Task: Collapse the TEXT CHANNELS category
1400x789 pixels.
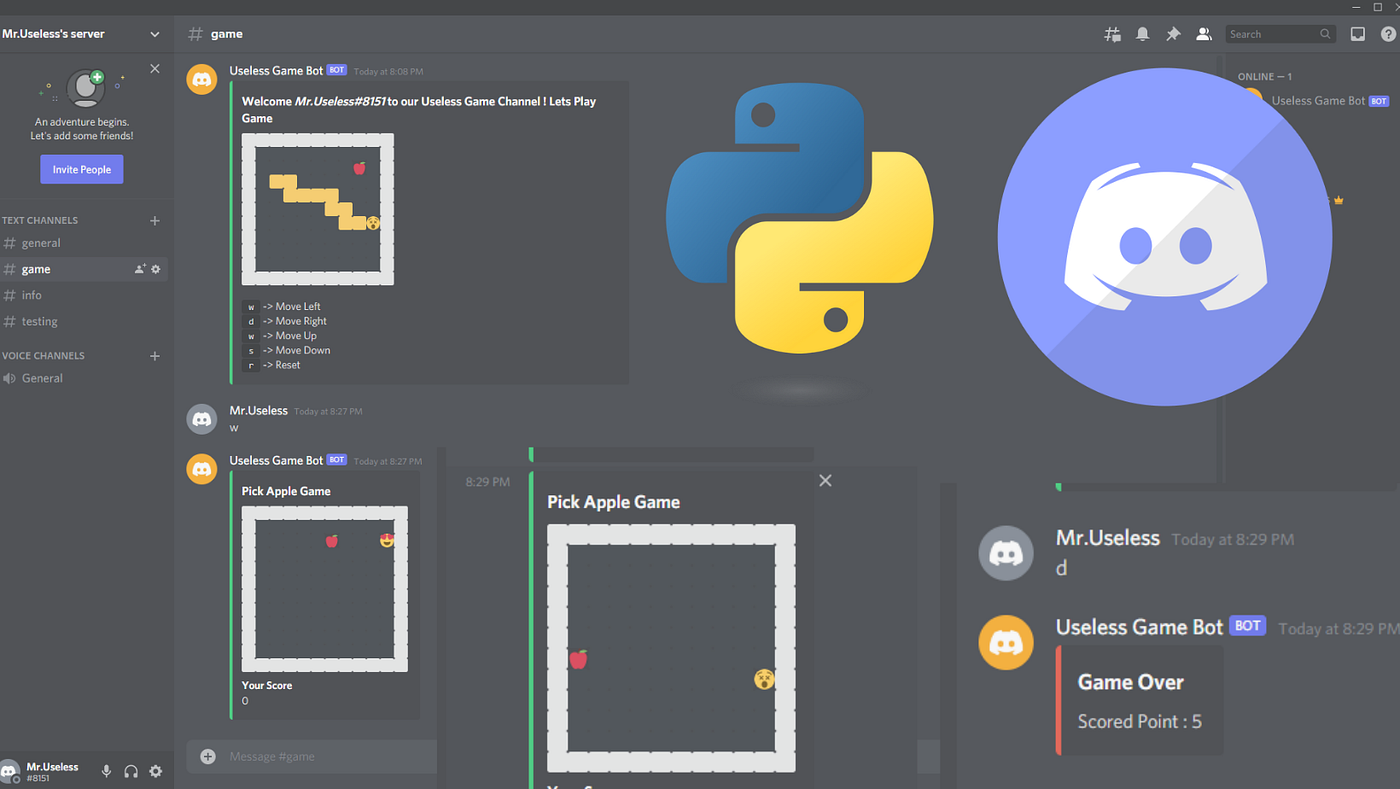Action: click(x=40, y=220)
